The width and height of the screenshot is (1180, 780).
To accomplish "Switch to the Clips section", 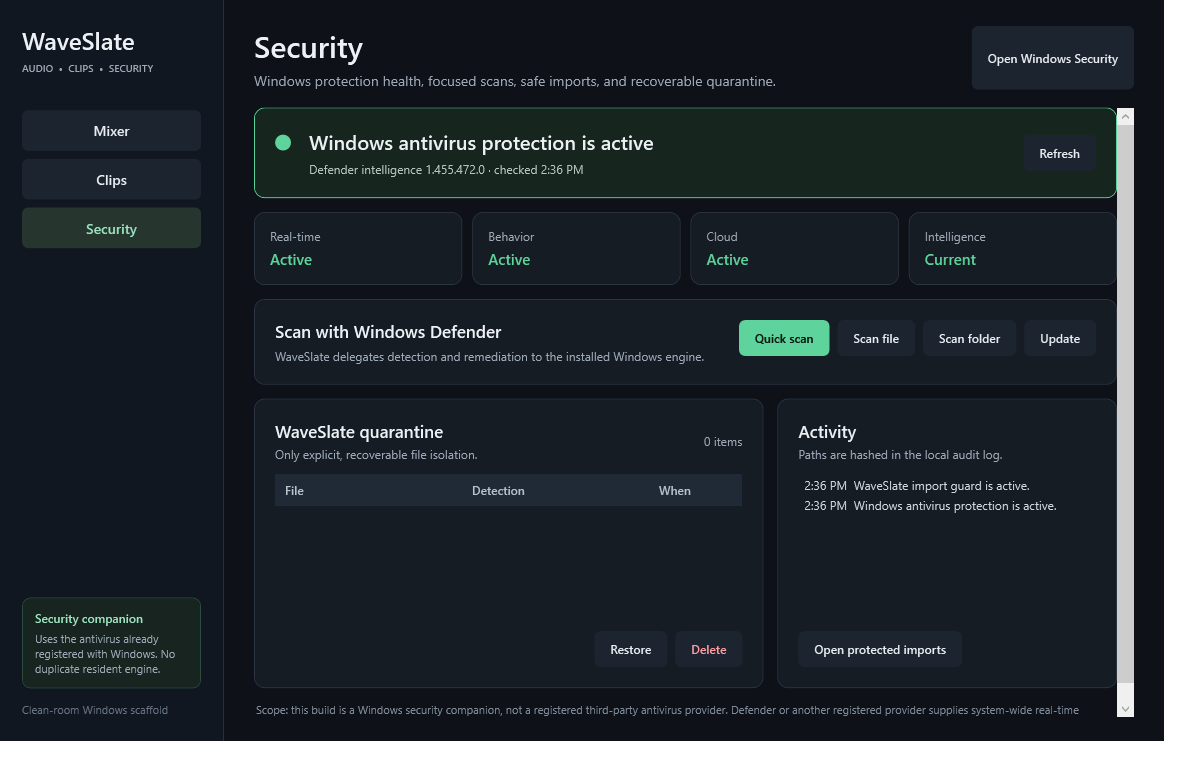I will click(111, 180).
